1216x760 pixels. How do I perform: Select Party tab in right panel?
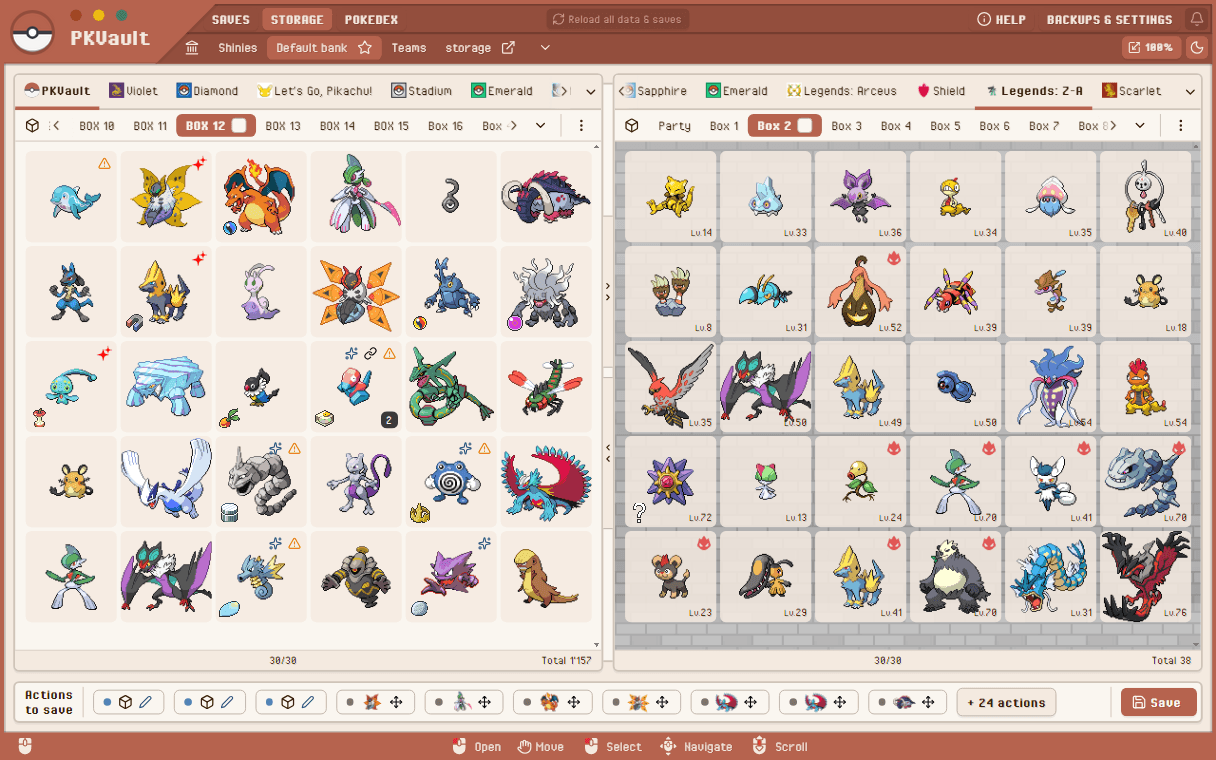(x=674, y=125)
